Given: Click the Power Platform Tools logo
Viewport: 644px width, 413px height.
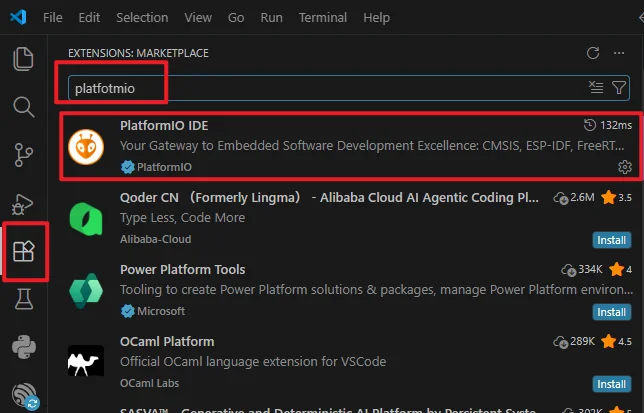Looking at the screenshot, I should coord(86,291).
